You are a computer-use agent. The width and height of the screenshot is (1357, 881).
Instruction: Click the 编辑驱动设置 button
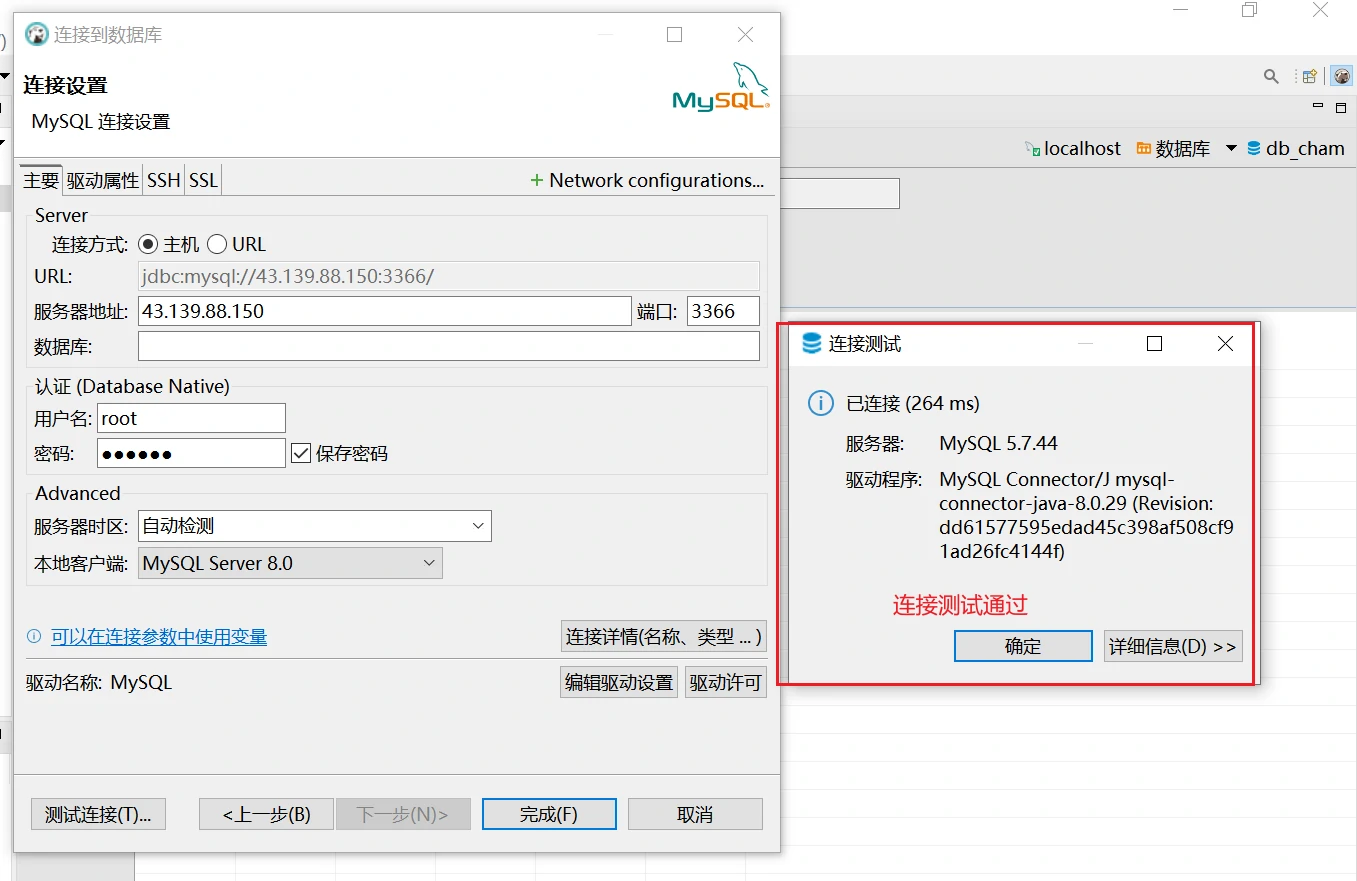[619, 683]
